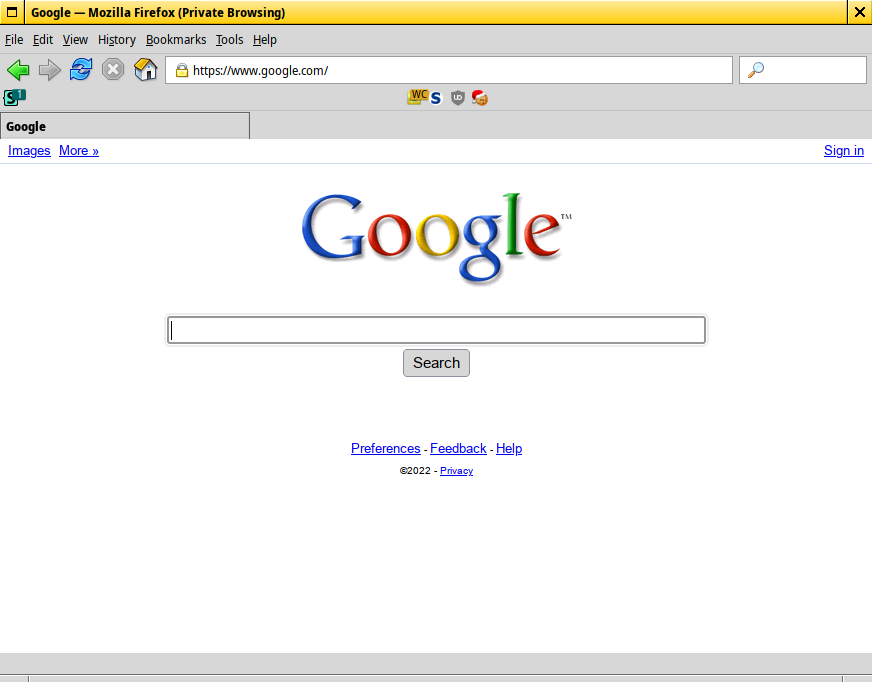
Task: Open the Preferences link
Action: 385,448
